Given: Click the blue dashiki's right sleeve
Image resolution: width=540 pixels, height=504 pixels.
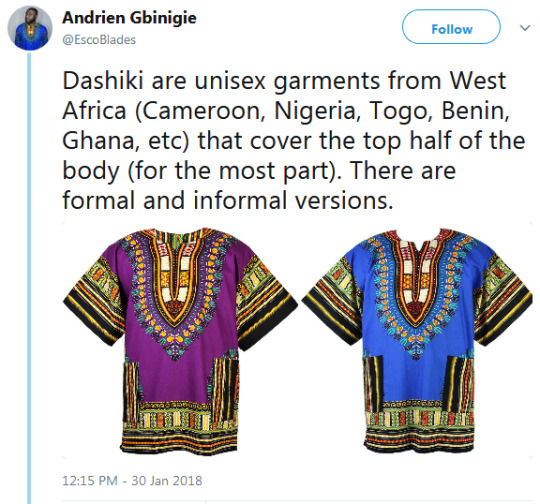Looking at the screenshot, I should (x=502, y=298).
